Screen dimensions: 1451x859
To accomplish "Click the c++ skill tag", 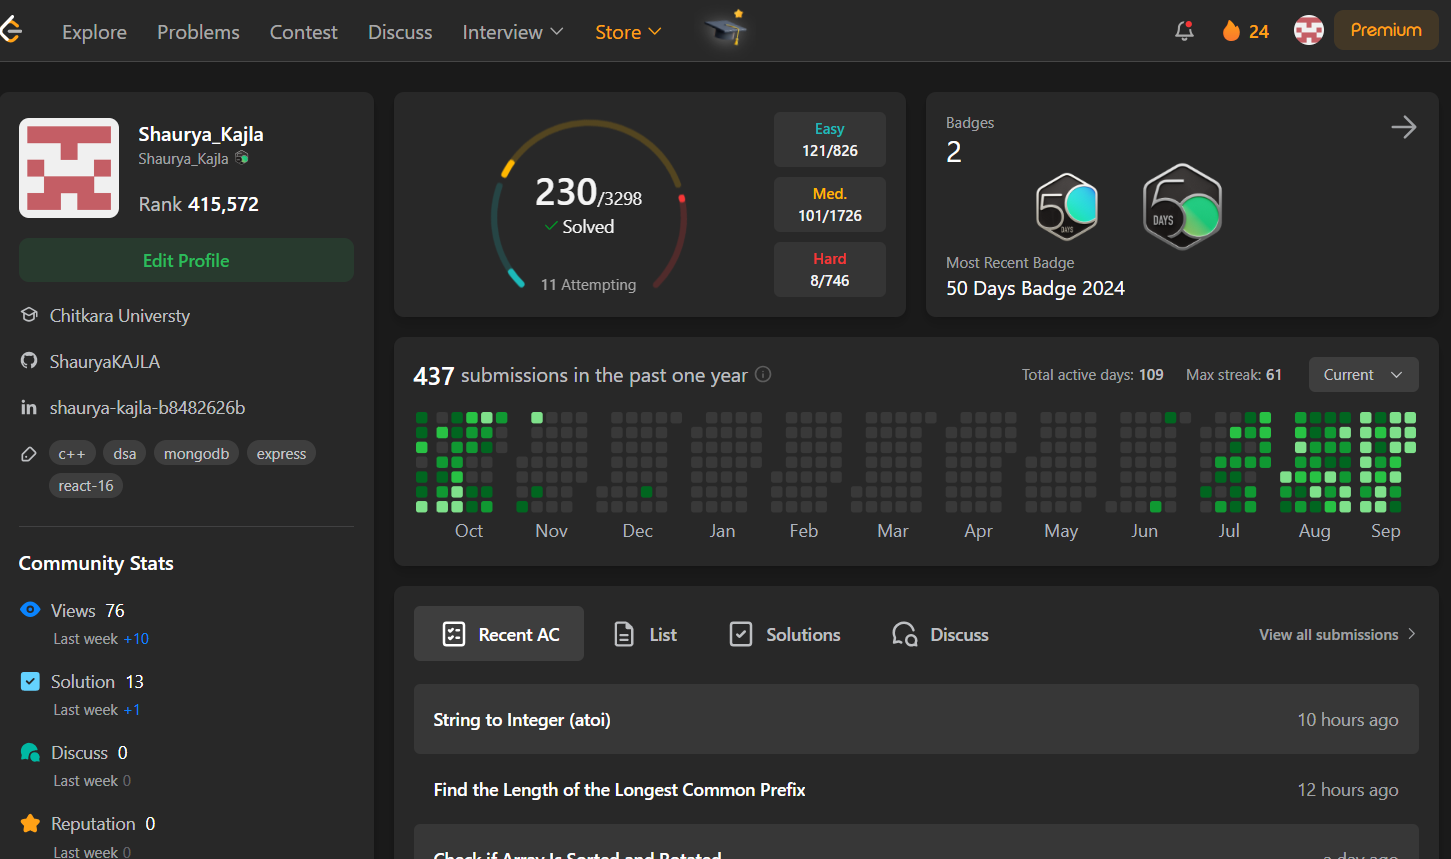I will point(72,453).
